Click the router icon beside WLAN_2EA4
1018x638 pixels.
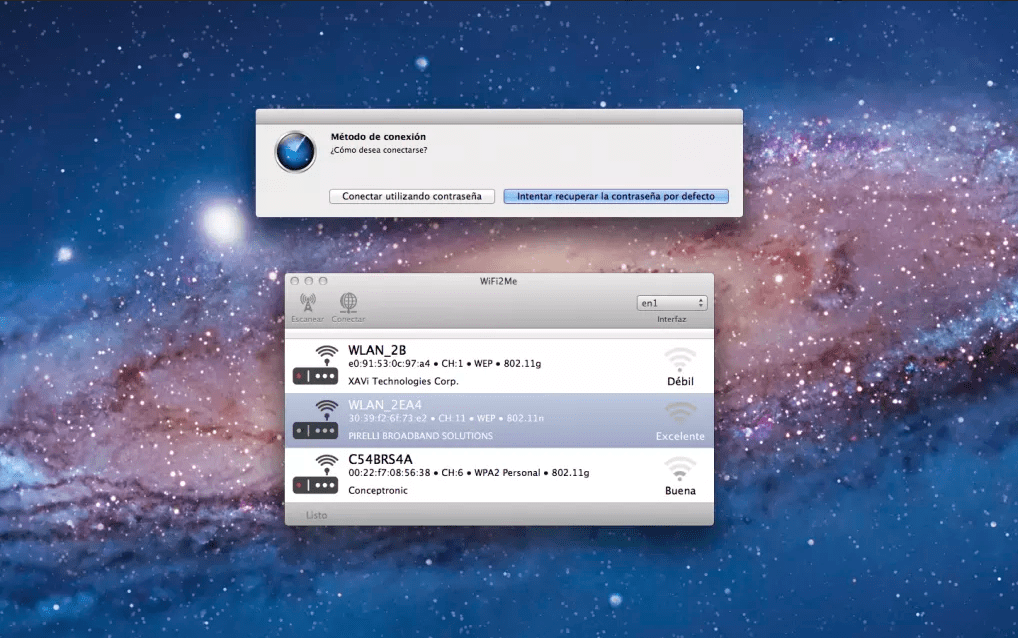click(x=316, y=420)
